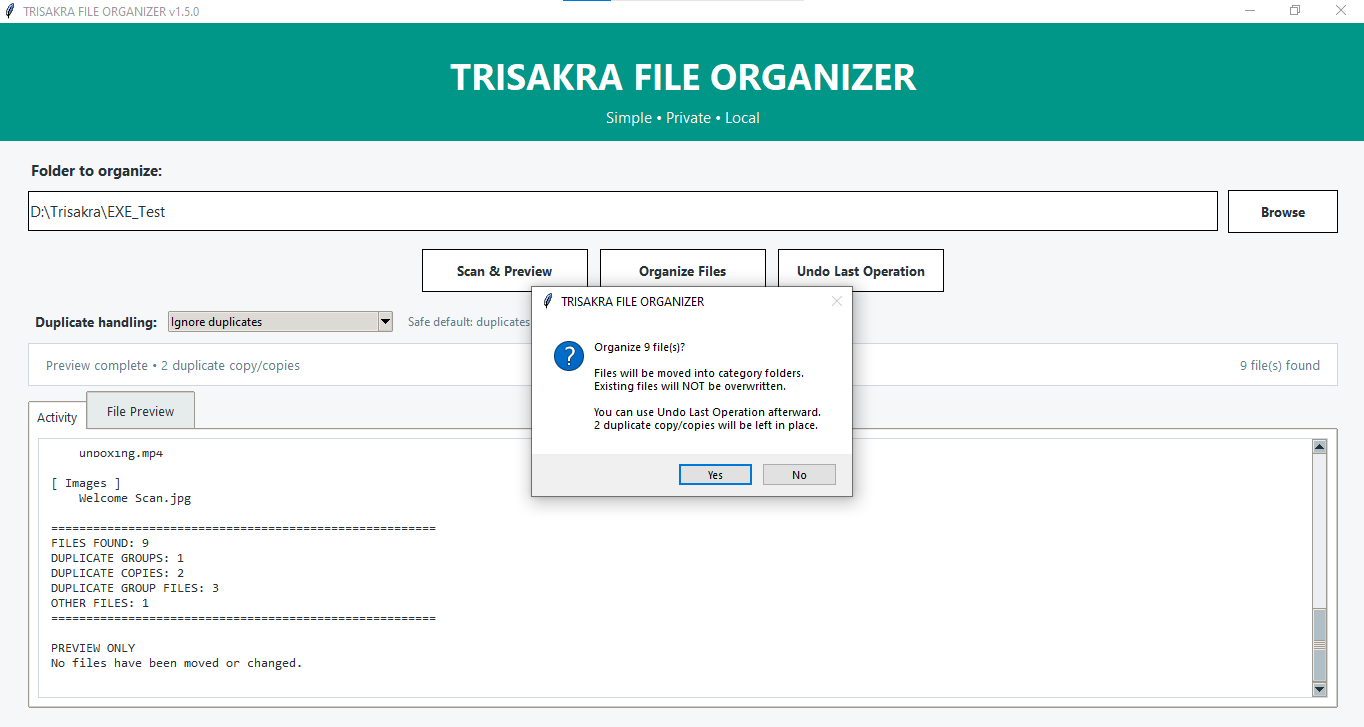This screenshot has width=1364, height=727.
Task: Click "No files have been moved or changed."
Action: [x=177, y=663]
